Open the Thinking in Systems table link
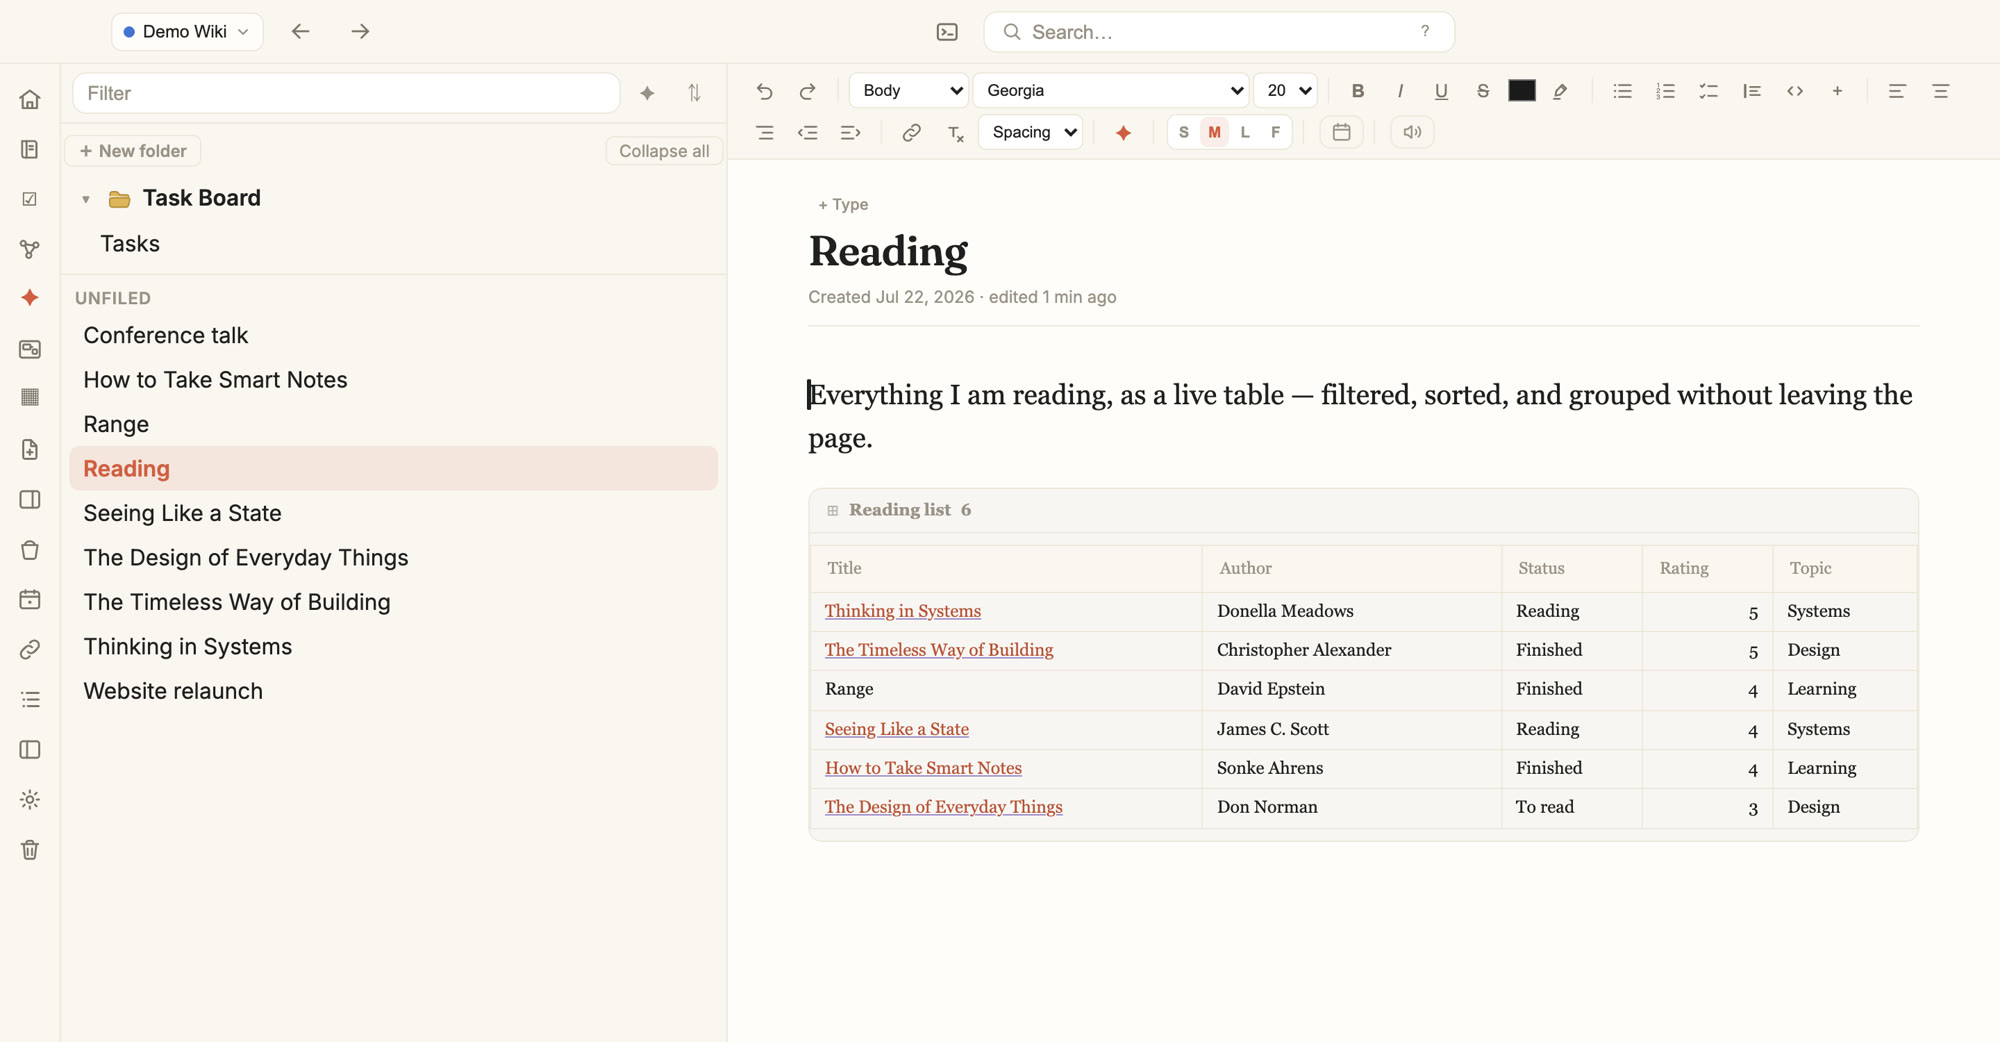Viewport: 2000px width, 1042px height. point(902,611)
